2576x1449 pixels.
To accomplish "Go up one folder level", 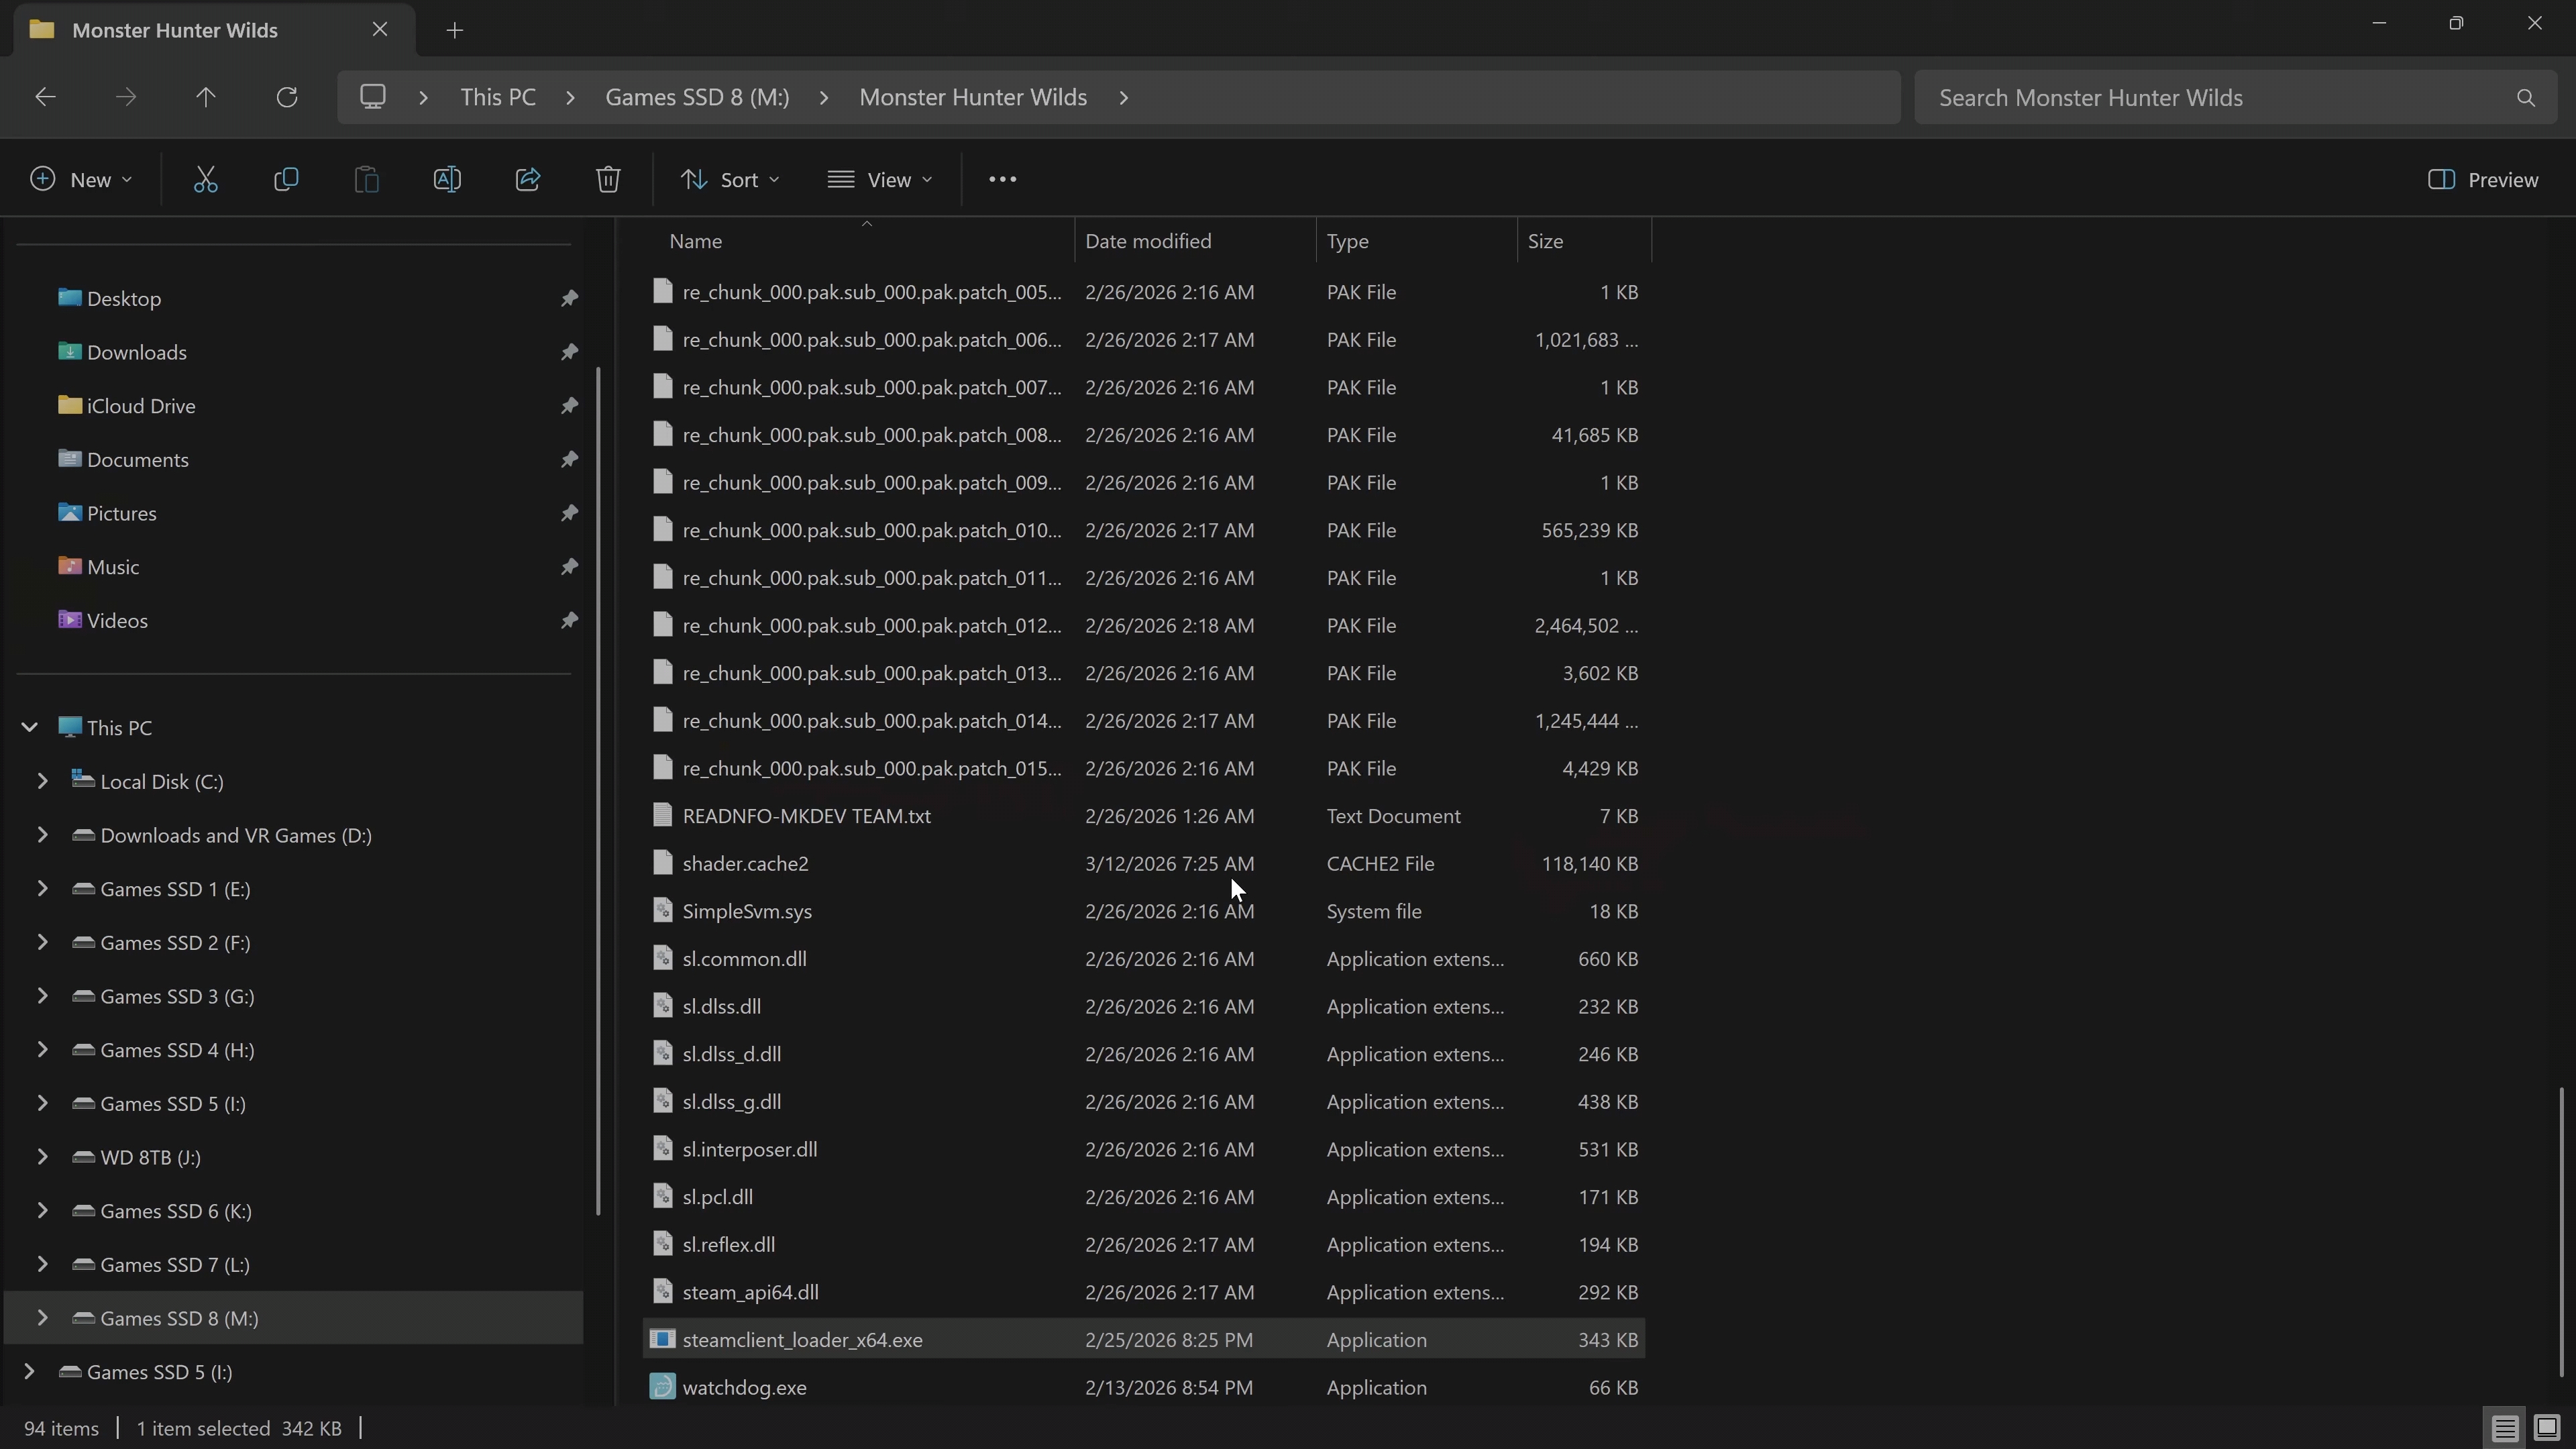I will point(206,97).
